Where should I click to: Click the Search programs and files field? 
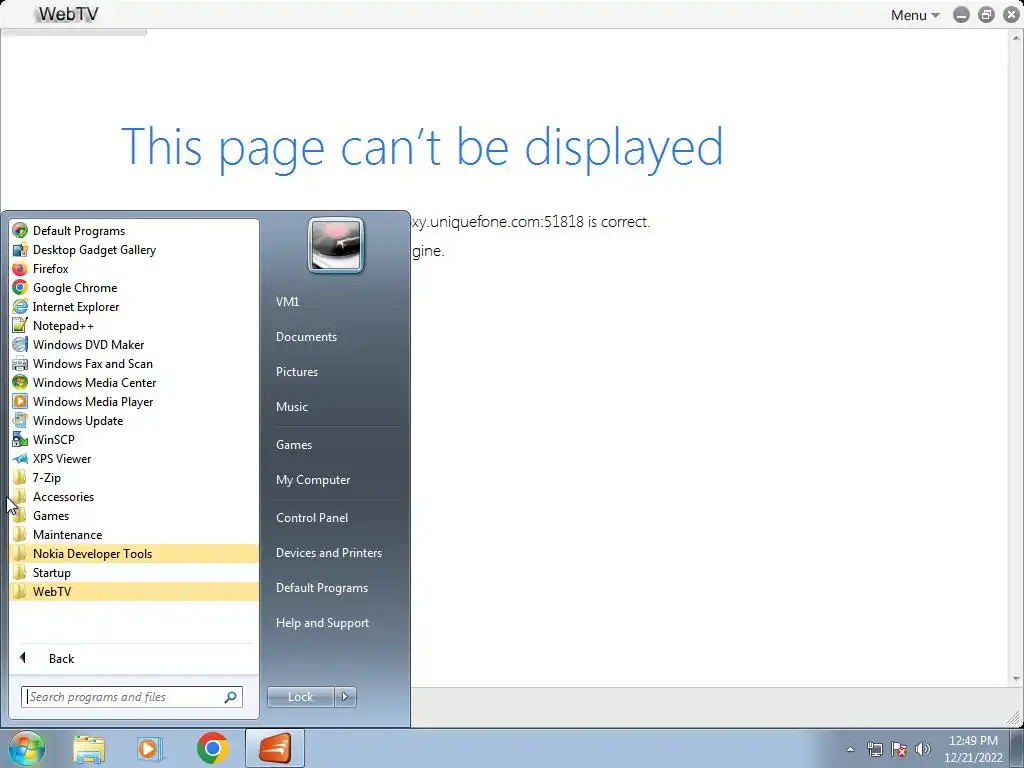[x=131, y=697]
